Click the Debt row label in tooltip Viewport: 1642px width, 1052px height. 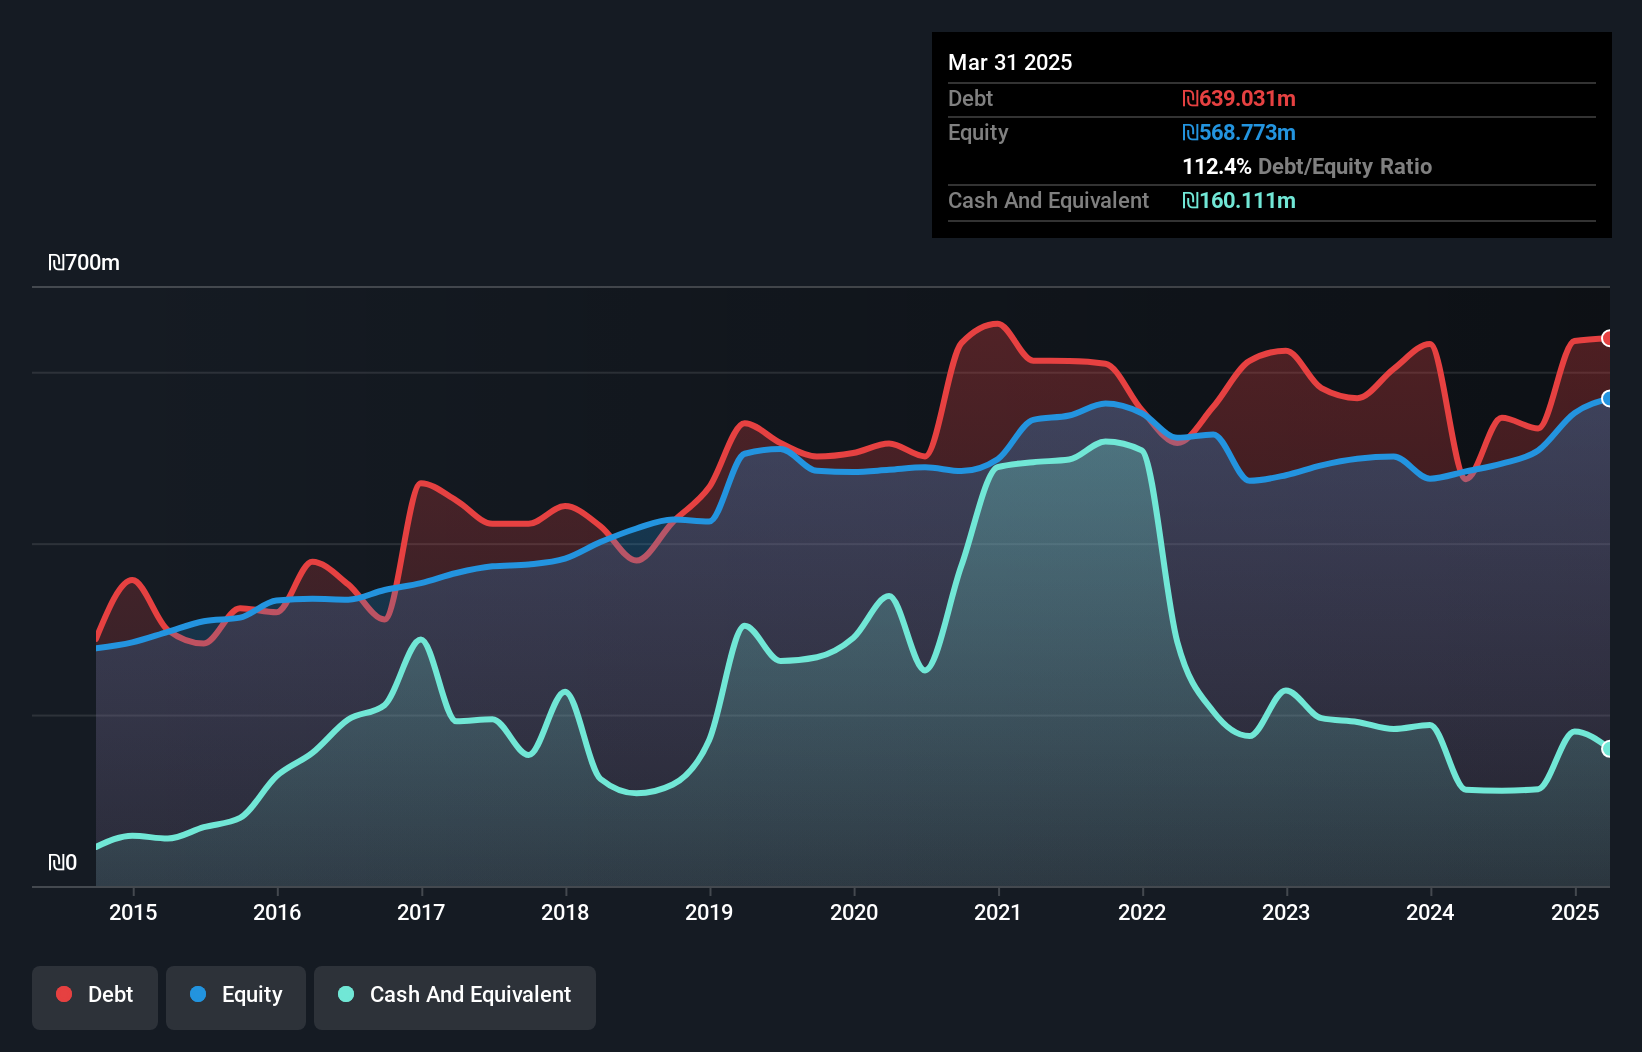point(970,98)
